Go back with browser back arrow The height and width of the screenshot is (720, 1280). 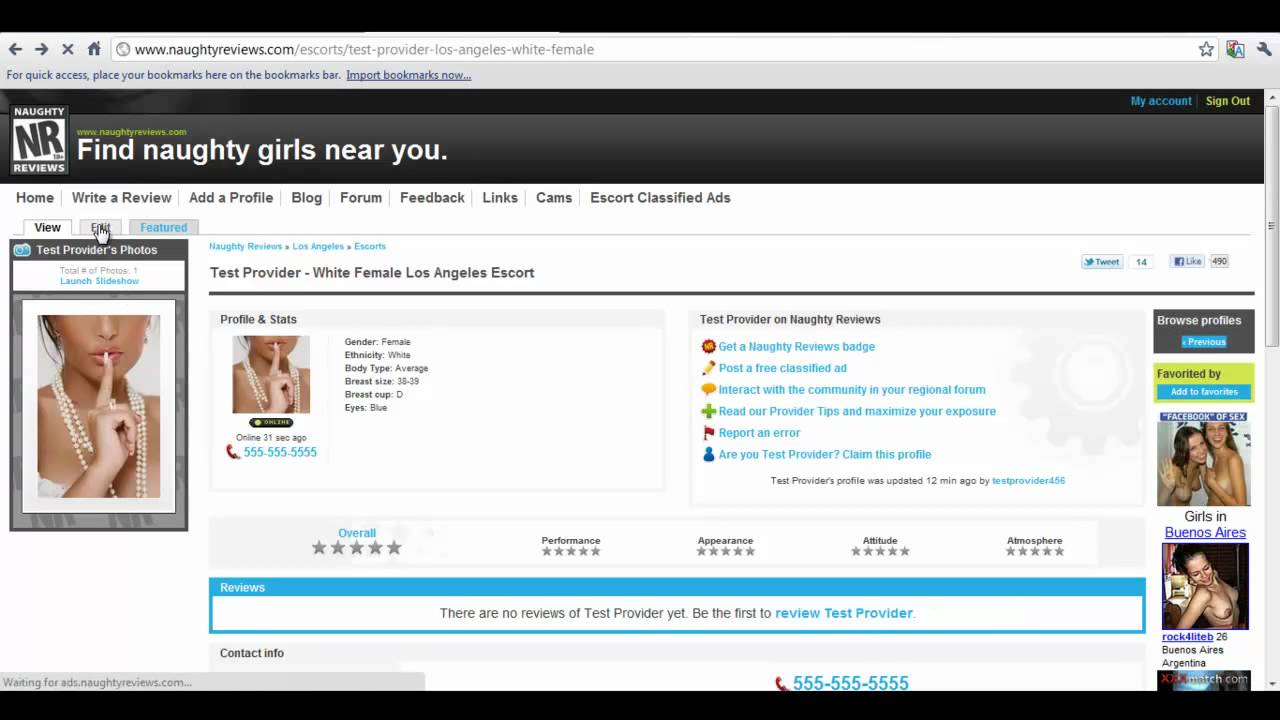(x=15, y=49)
